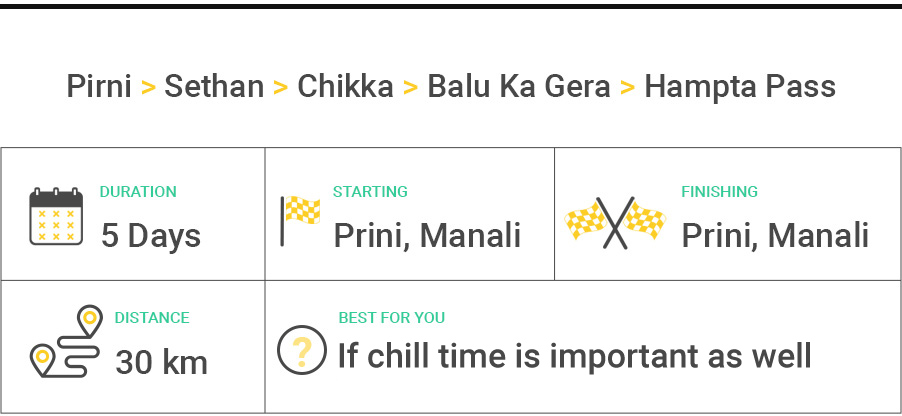Click "If chill time is important as well"
This screenshot has width=902, height=416.
[574, 355]
